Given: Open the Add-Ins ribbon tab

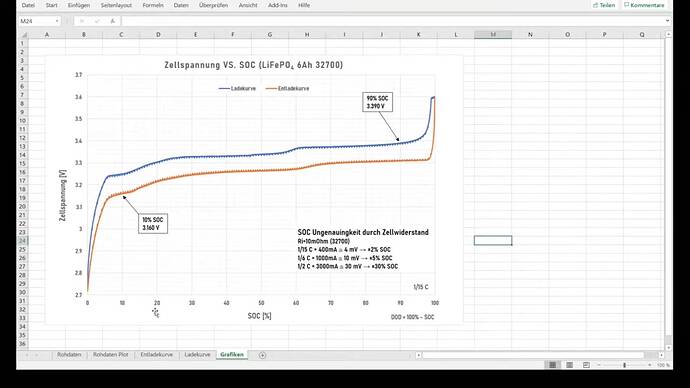Looking at the screenshot, I should (x=278, y=5).
